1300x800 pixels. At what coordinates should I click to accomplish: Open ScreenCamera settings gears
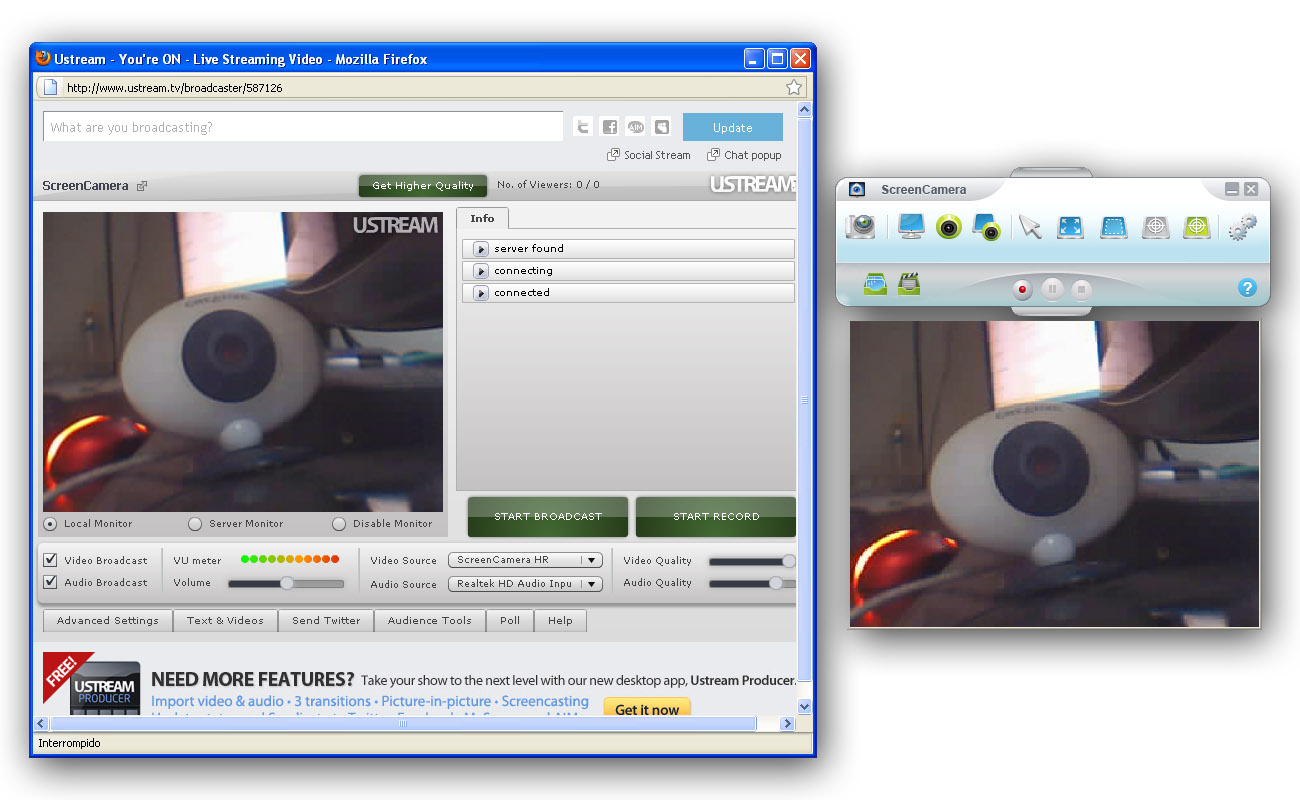tap(1242, 227)
